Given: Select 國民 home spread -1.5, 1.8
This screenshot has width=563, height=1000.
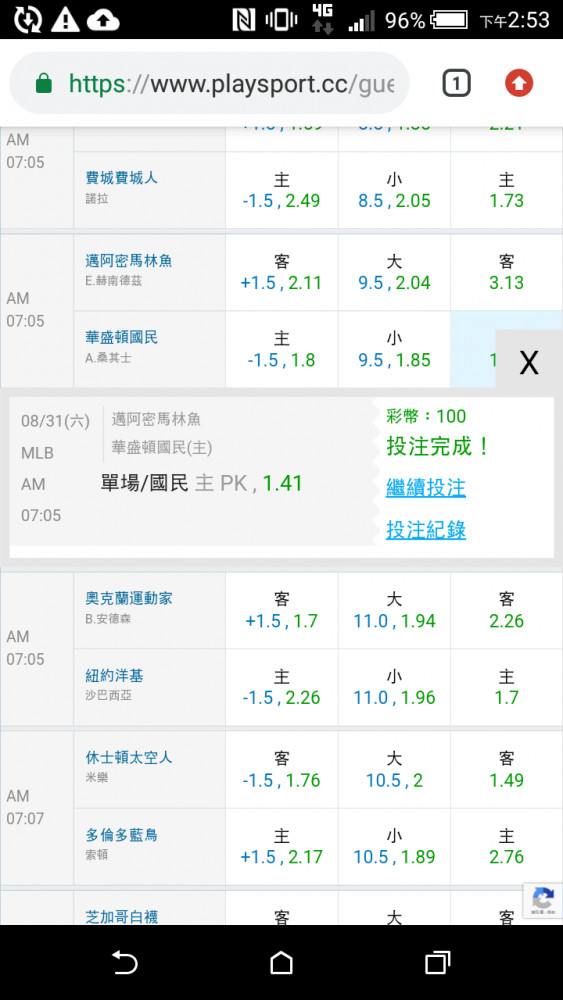Looking at the screenshot, I should (x=282, y=349).
